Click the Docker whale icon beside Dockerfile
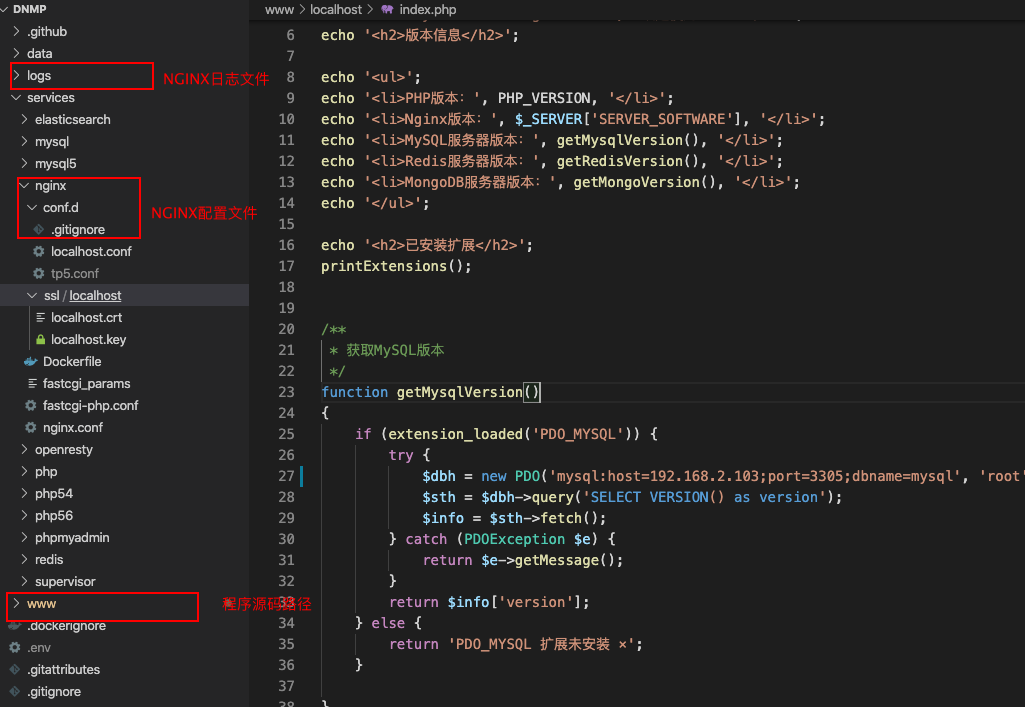Image resolution: width=1025 pixels, height=707 pixels. point(31,361)
